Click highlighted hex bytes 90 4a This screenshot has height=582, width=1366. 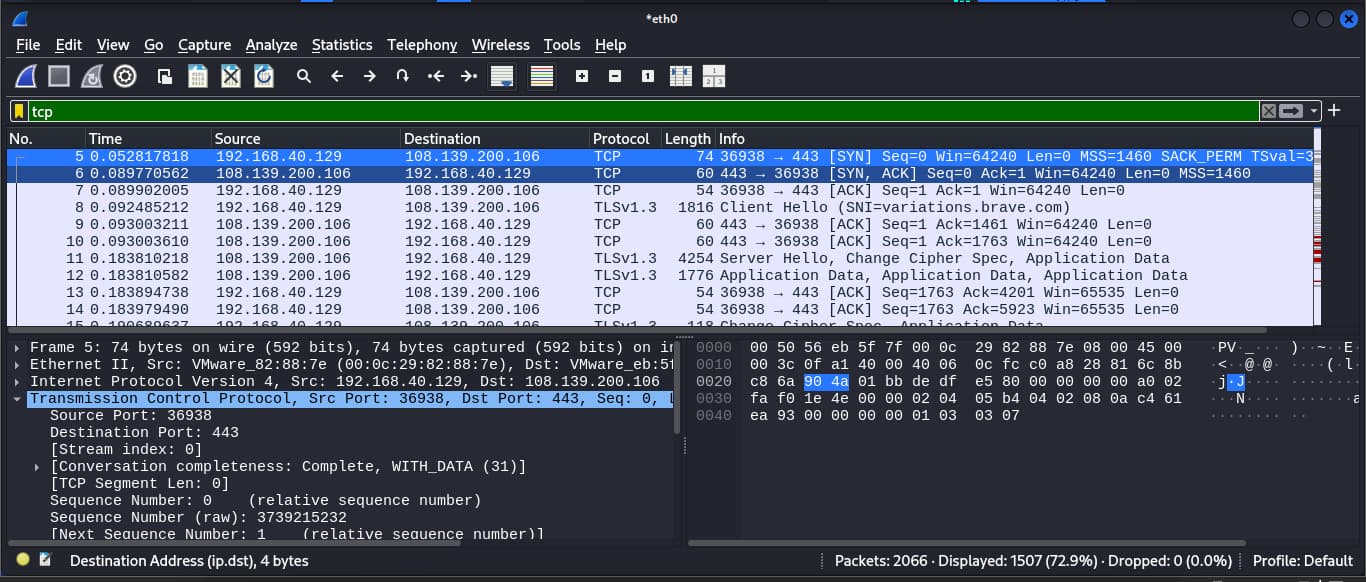pos(826,381)
